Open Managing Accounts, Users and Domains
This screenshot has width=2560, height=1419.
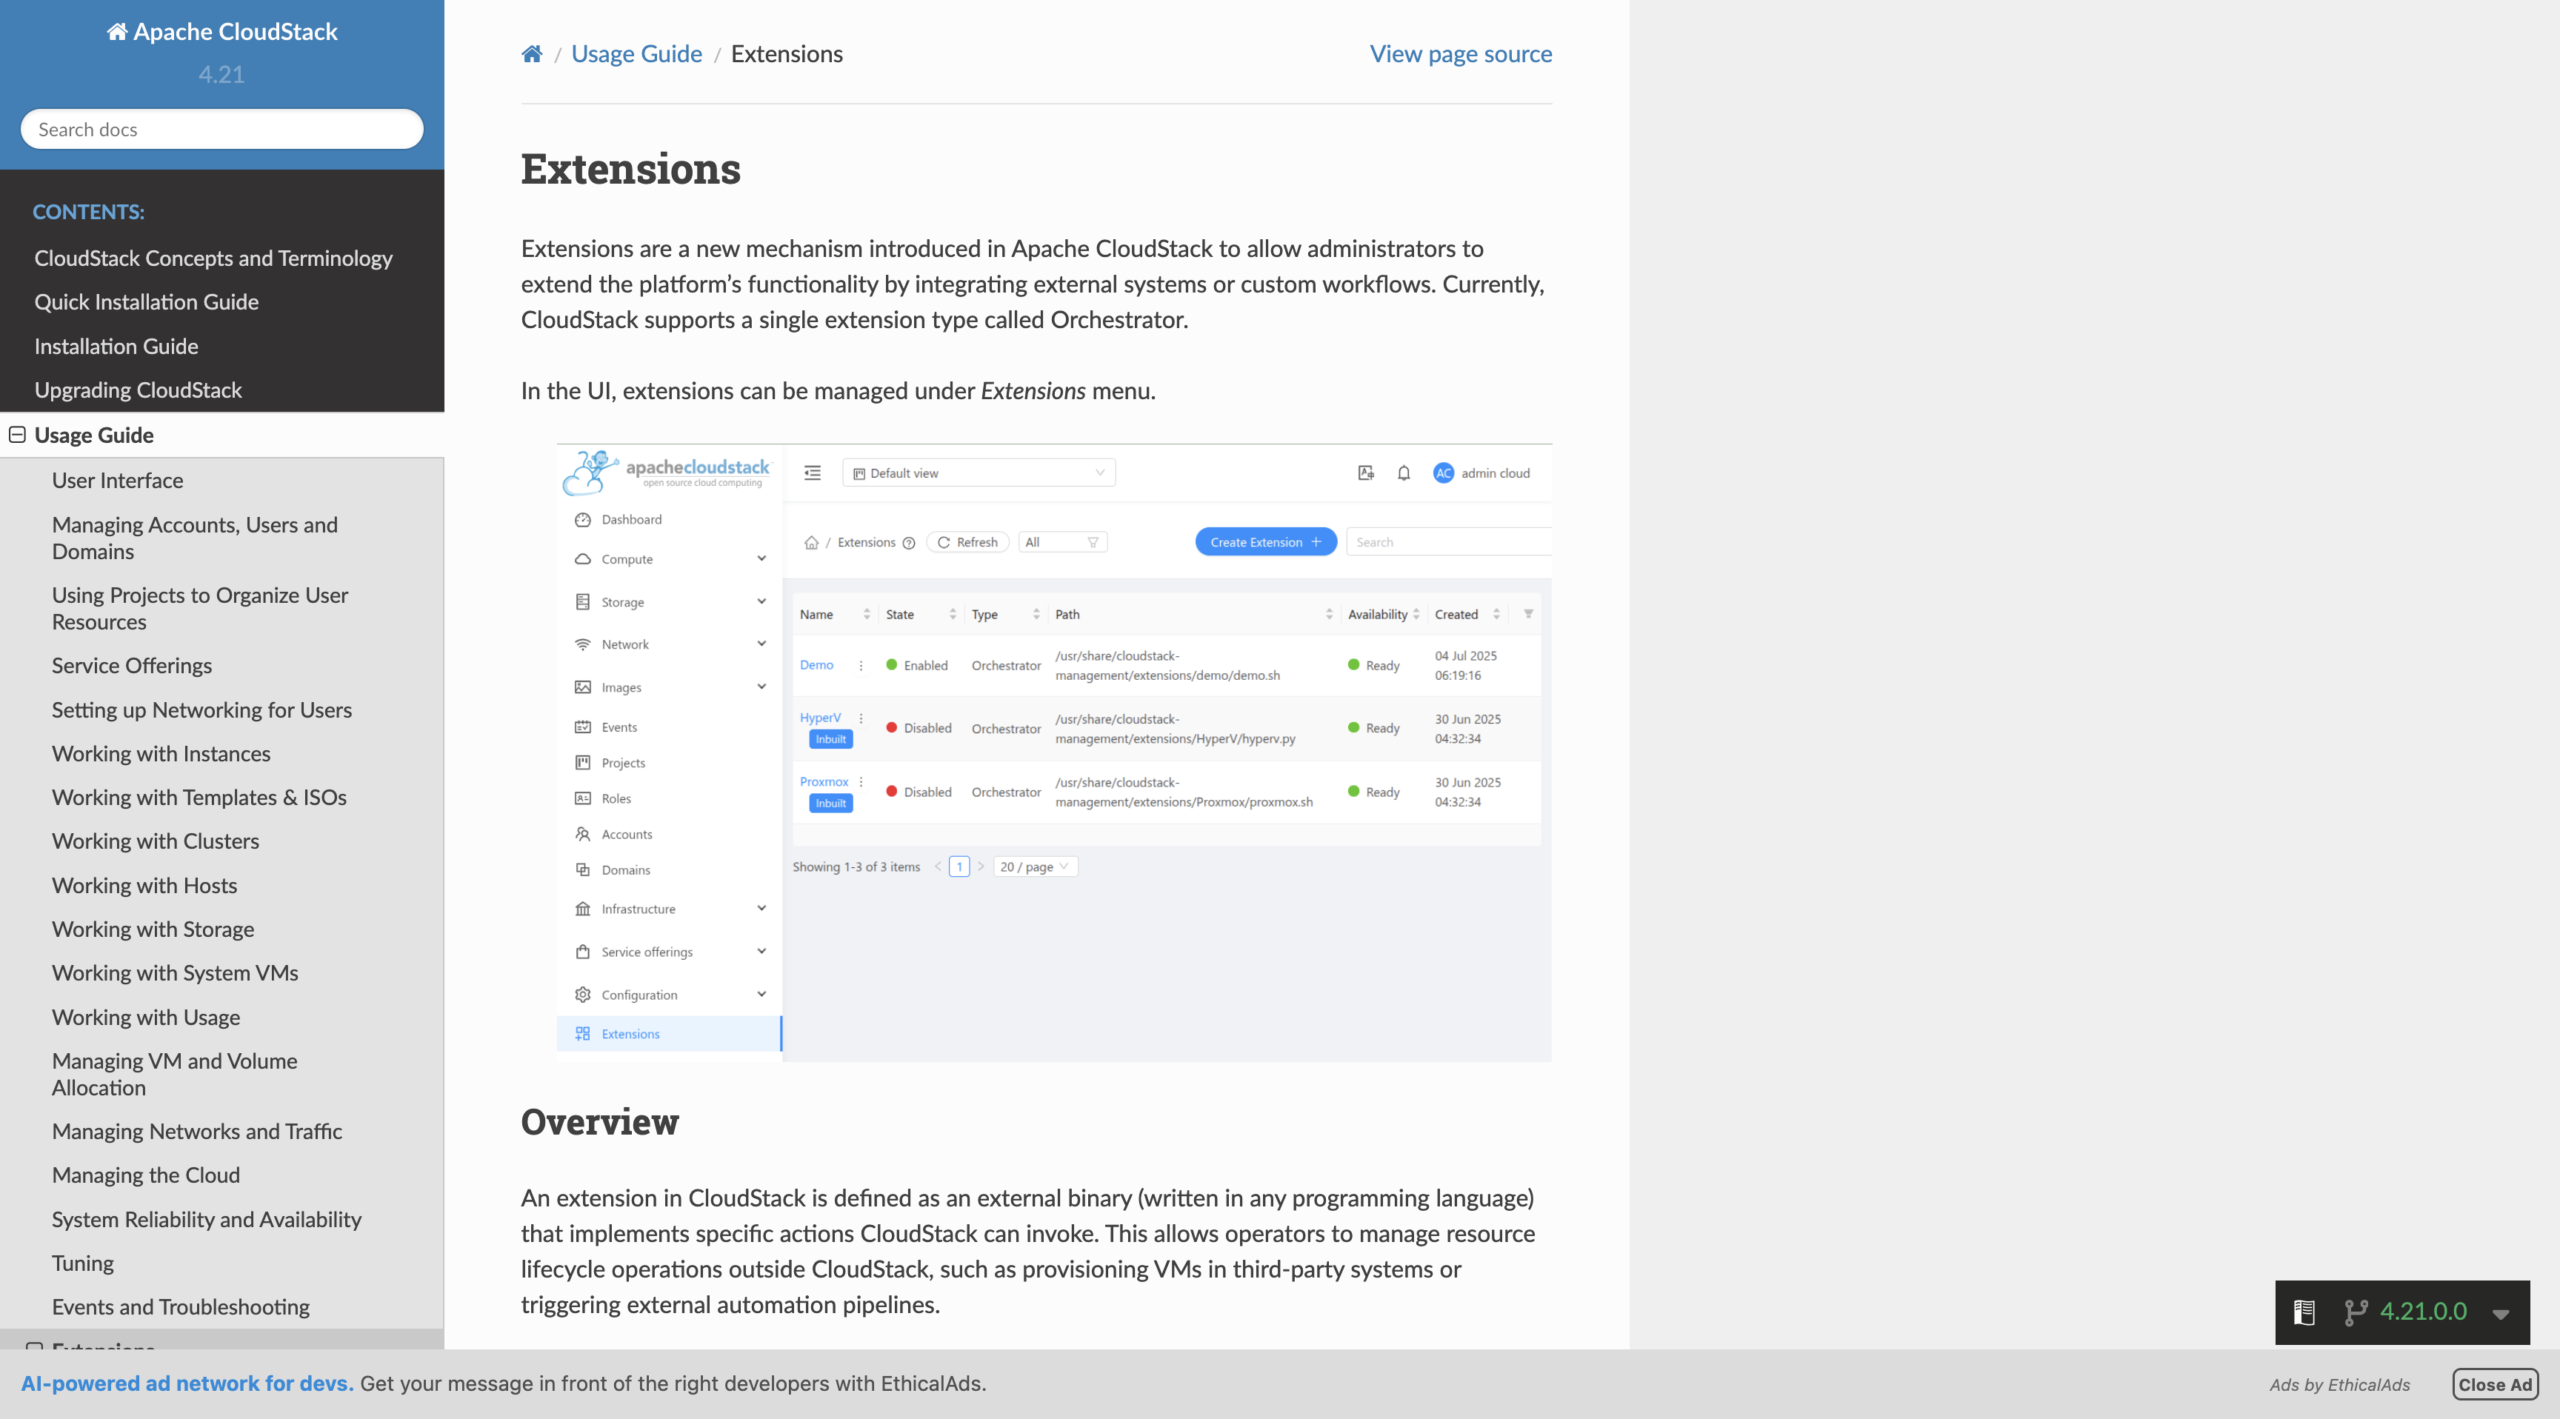[195, 538]
